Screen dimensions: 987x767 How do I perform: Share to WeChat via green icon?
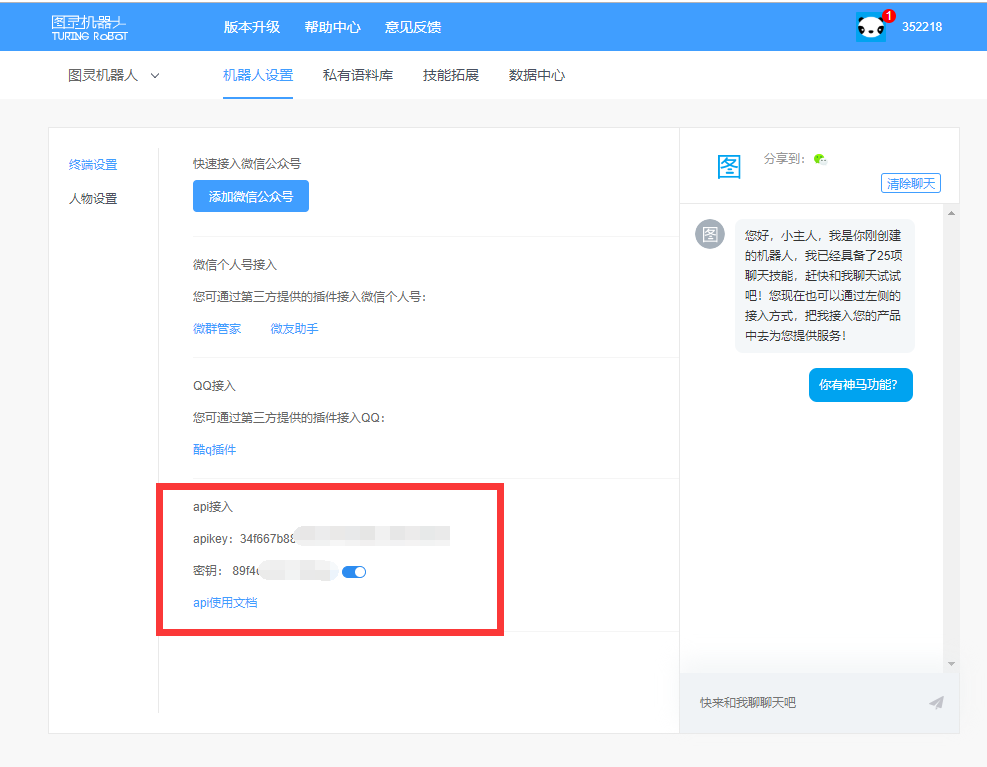point(820,159)
